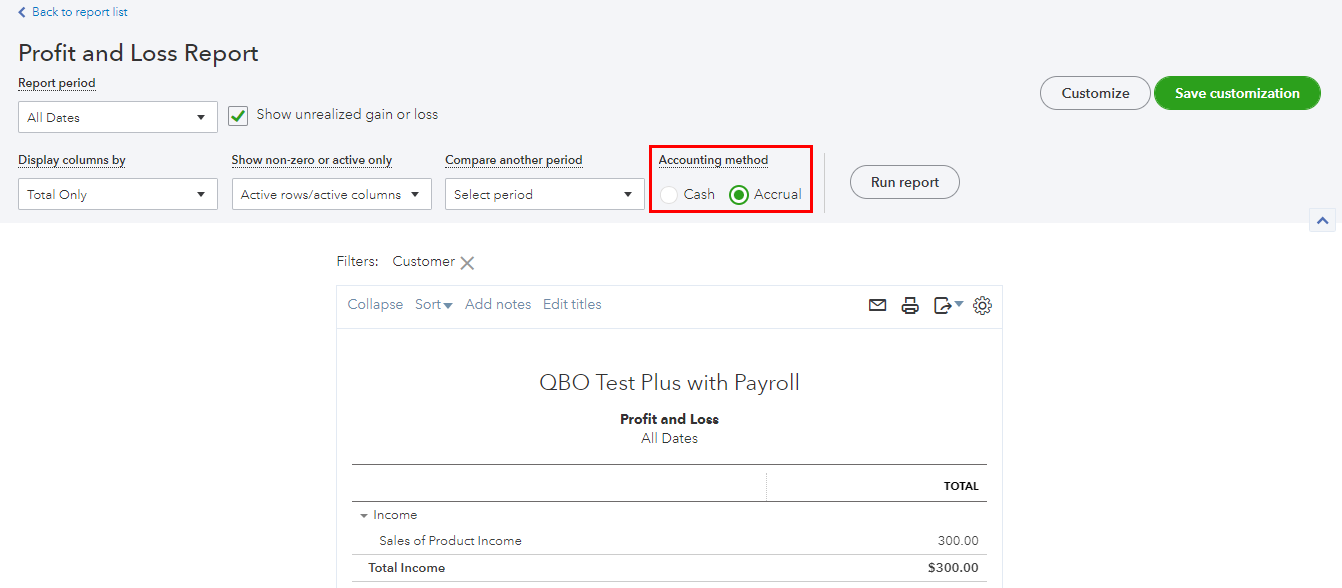
Task: Open the Sort menu
Action: 433,305
